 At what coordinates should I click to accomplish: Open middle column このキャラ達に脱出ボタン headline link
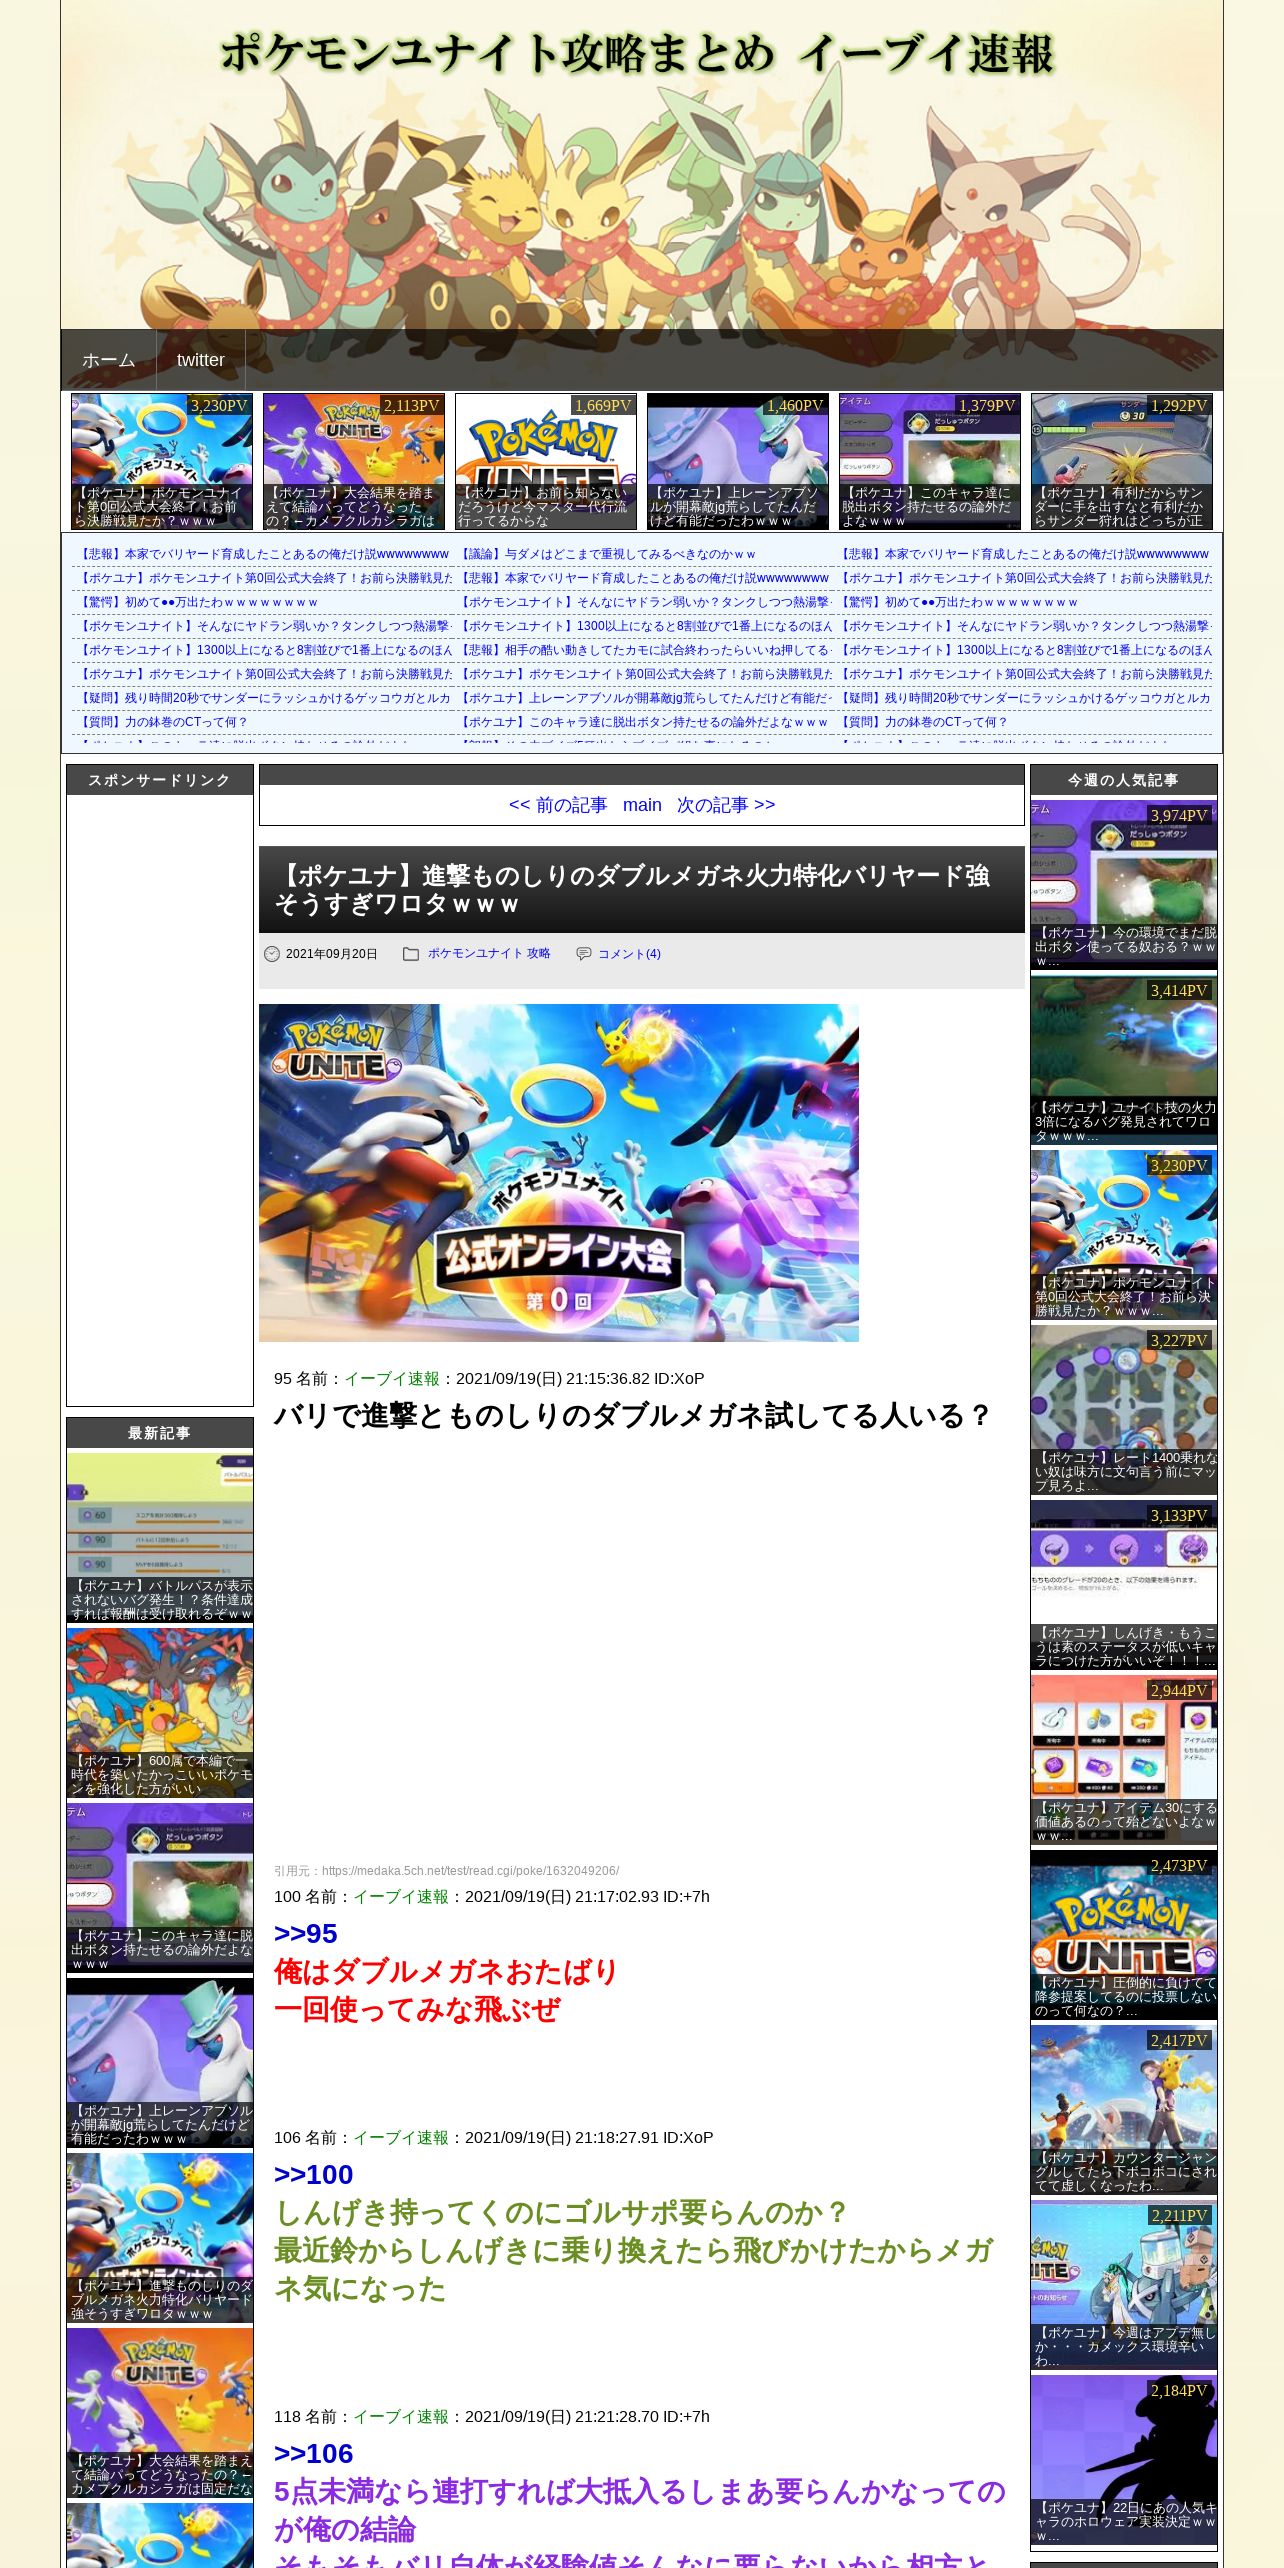[643, 722]
